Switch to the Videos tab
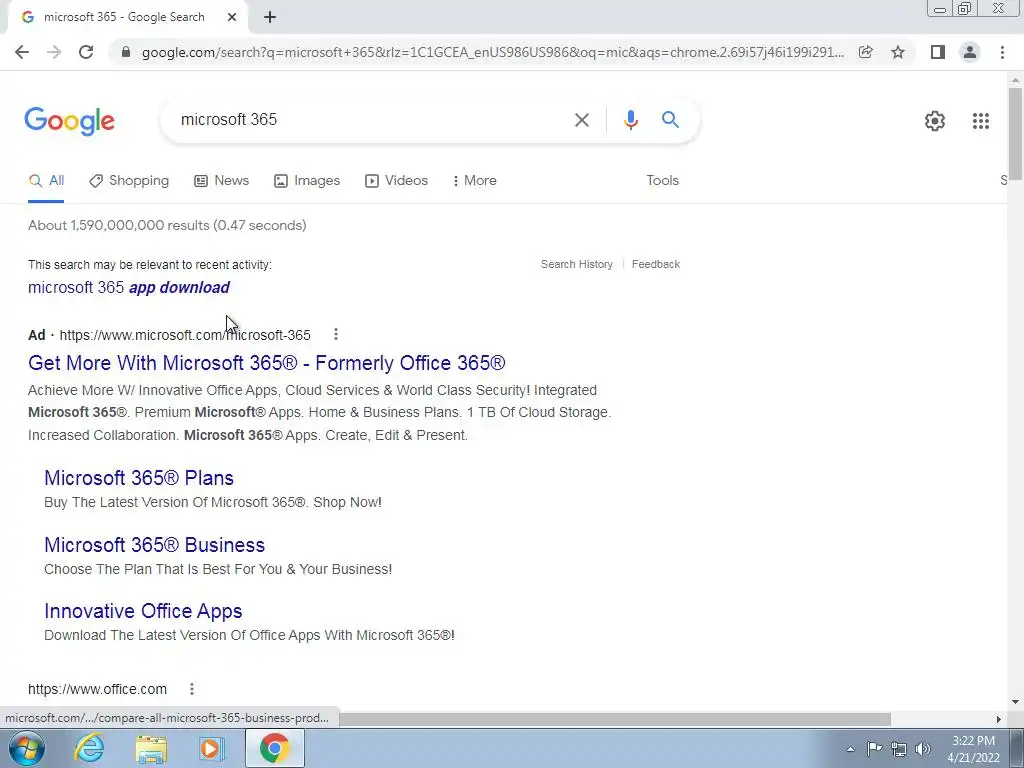This screenshot has height=768, width=1024. click(396, 181)
